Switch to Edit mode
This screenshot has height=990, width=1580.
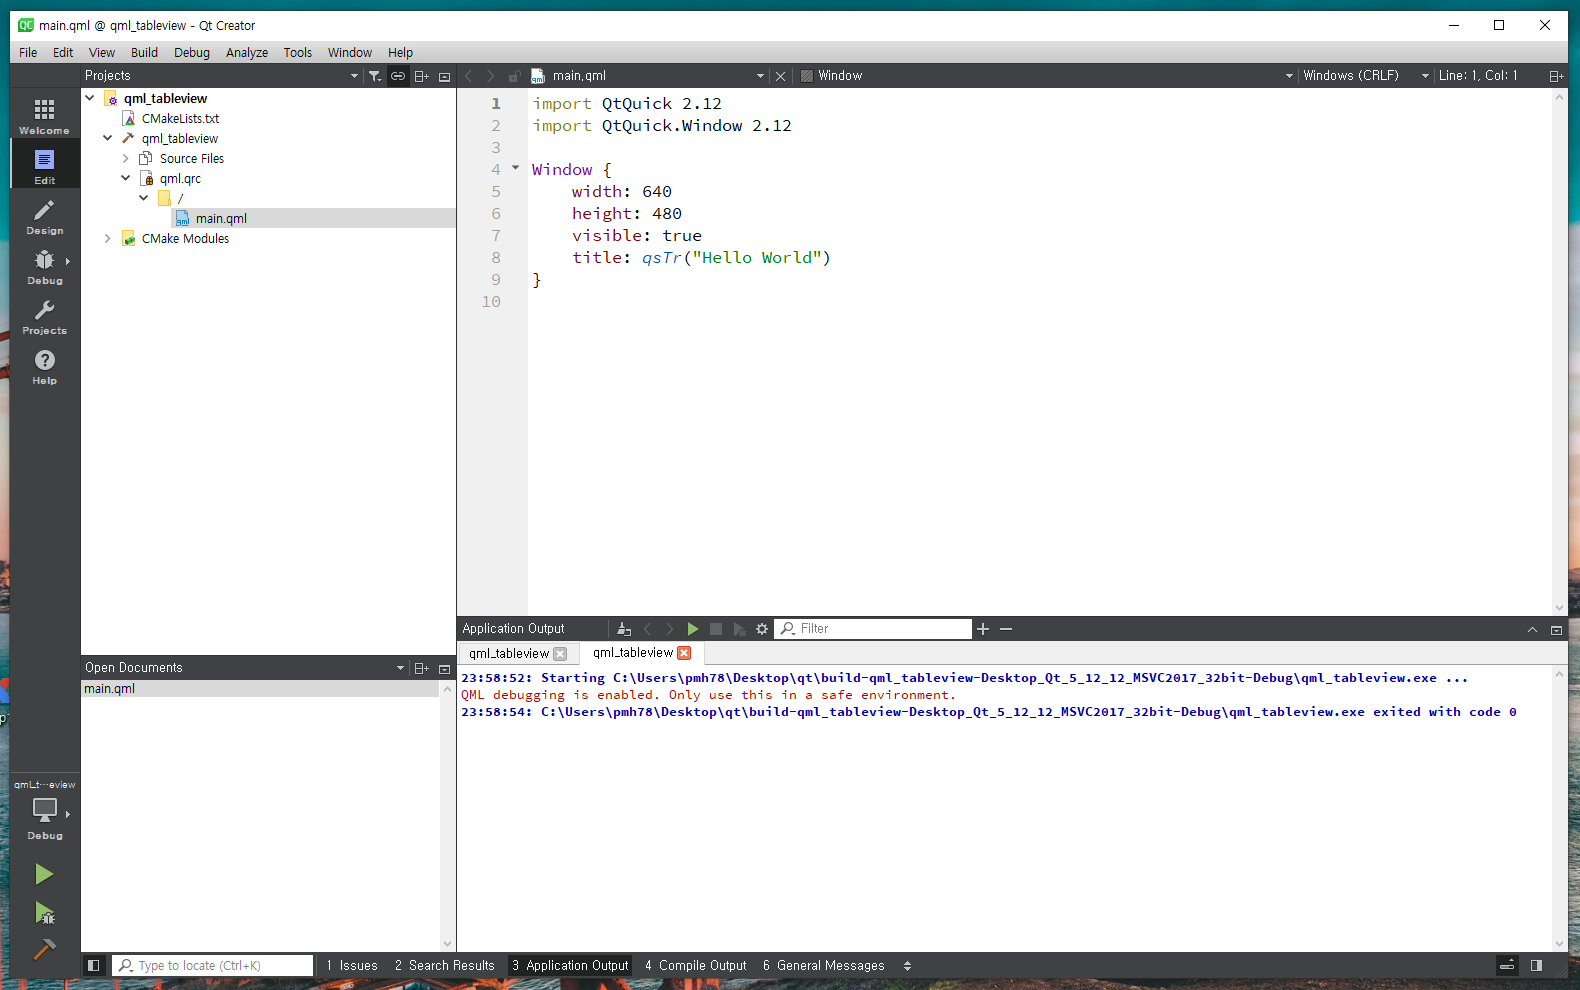pos(44,165)
